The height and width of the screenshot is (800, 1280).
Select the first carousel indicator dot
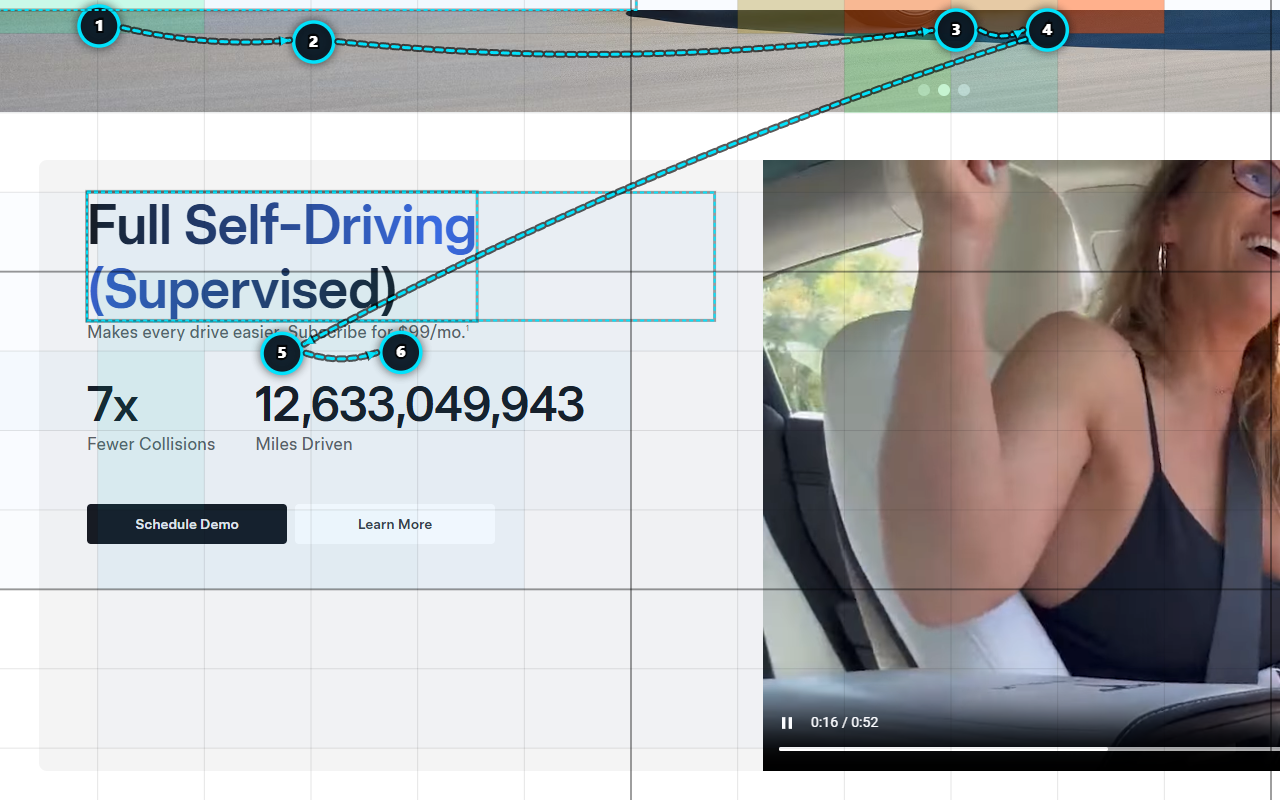[x=924, y=90]
